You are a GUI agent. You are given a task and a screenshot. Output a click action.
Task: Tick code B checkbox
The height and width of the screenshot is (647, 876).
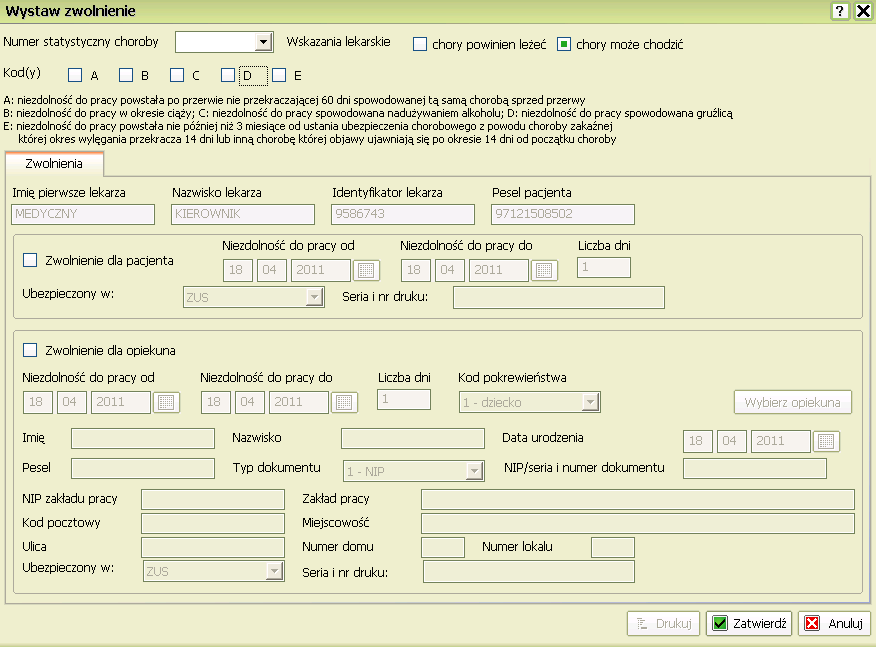click(x=126, y=75)
